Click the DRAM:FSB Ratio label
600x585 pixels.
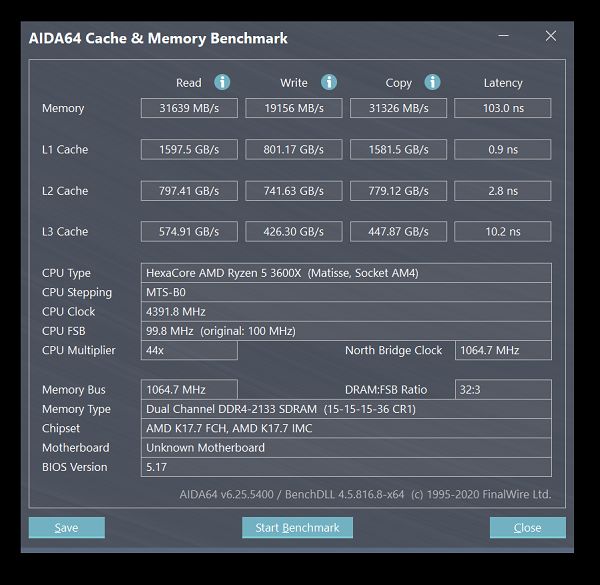pyautogui.click(x=386, y=390)
